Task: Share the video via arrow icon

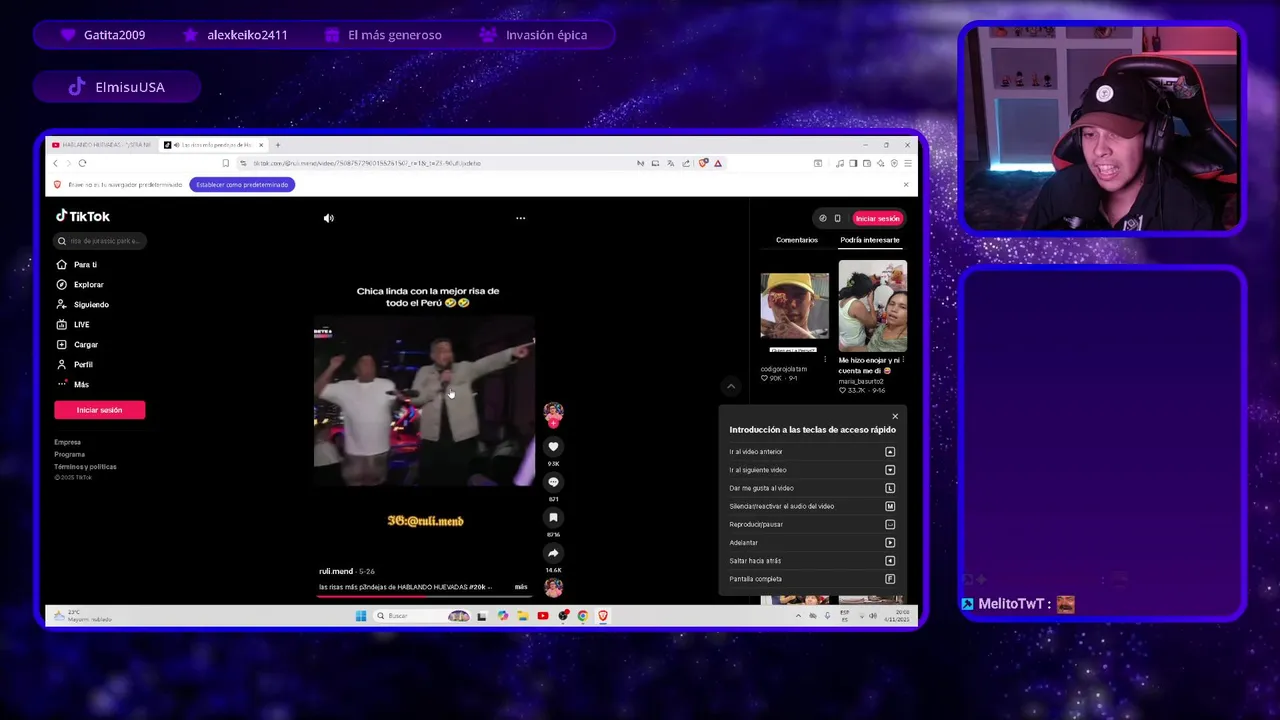Action: point(553,553)
